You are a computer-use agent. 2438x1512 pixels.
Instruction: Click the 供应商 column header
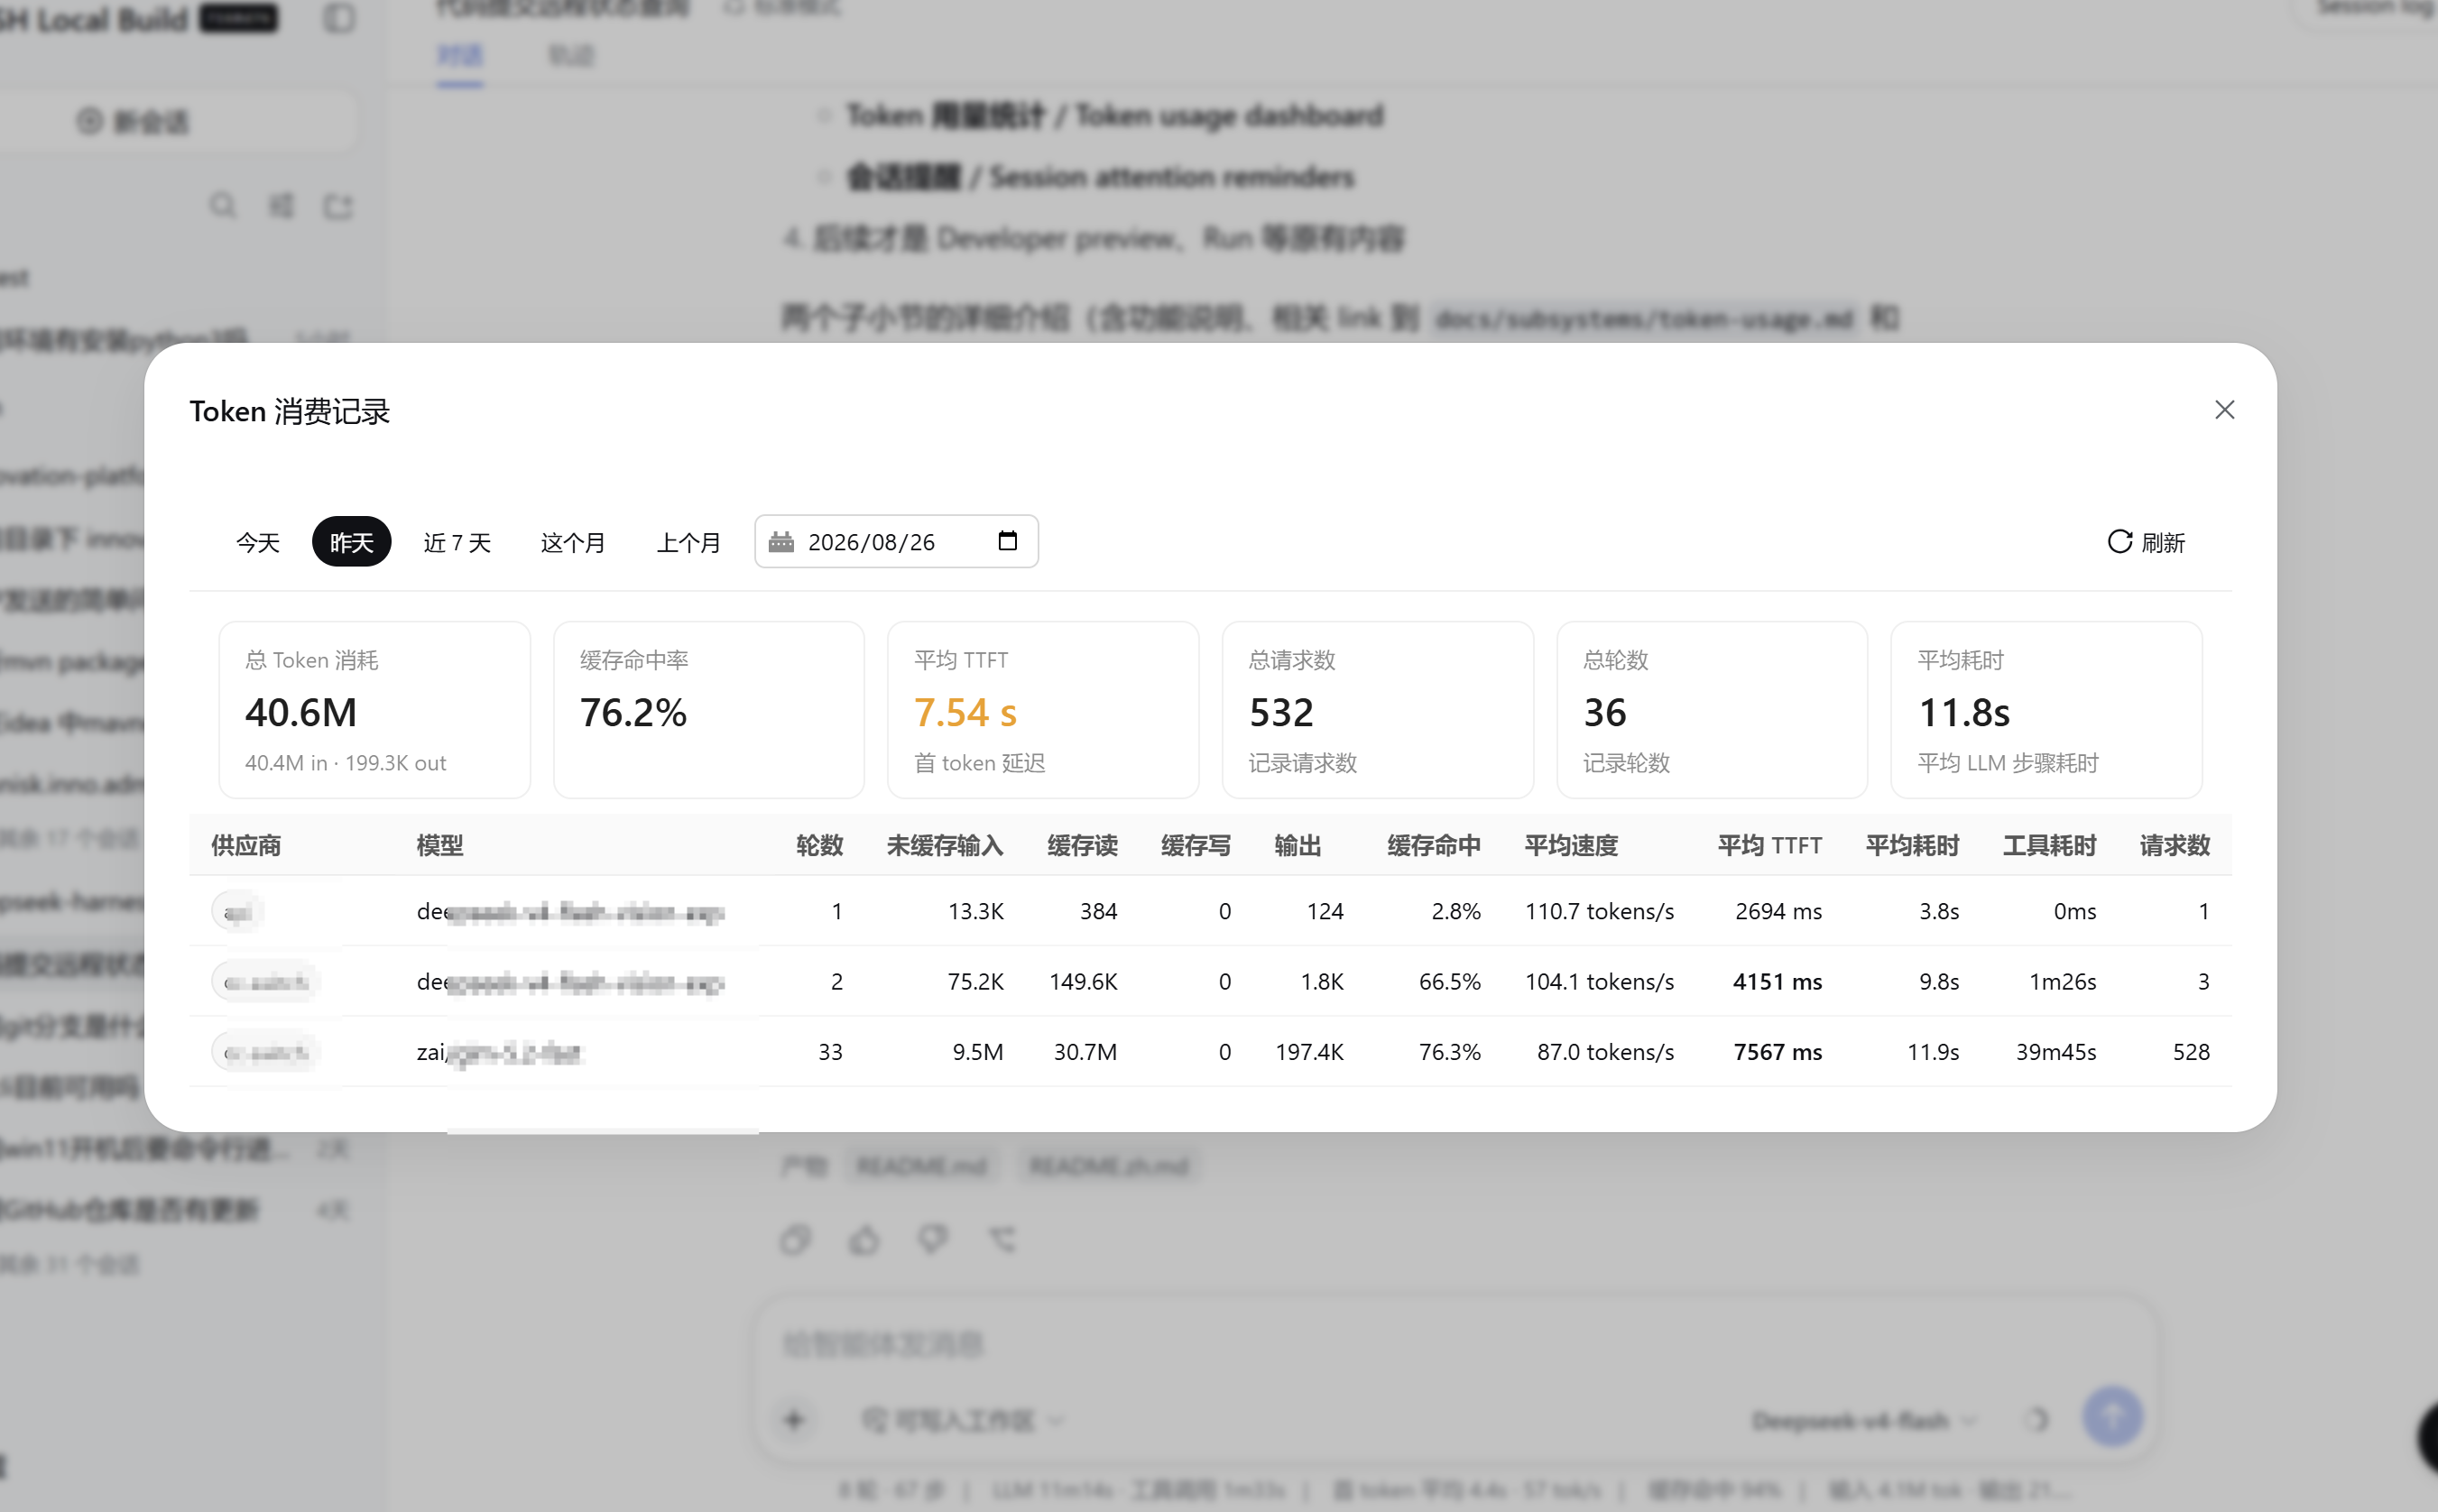pos(246,846)
